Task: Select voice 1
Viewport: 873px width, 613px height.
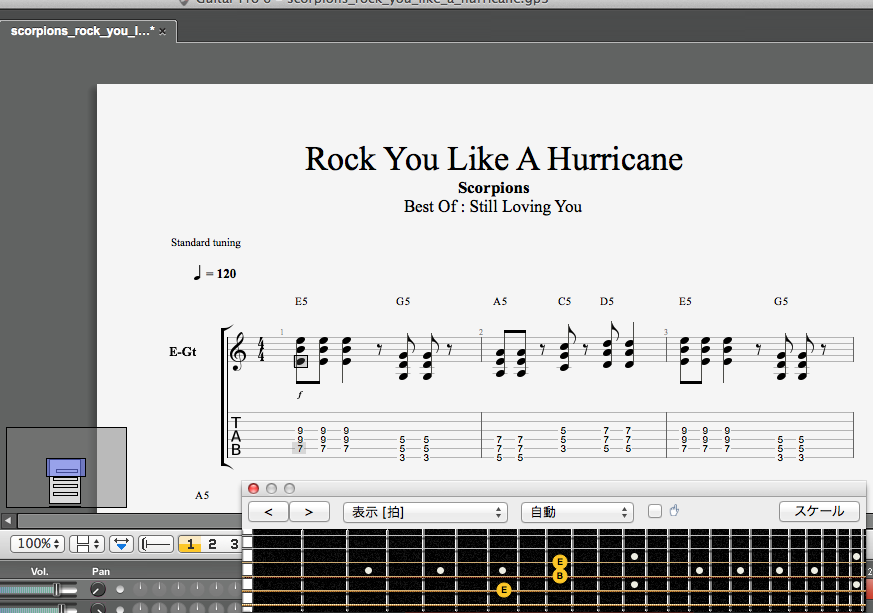Action: pos(190,543)
